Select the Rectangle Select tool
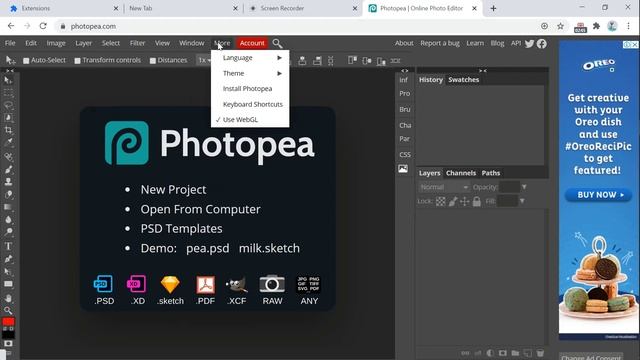Viewport: 640px width, 360px height. coord(8,93)
